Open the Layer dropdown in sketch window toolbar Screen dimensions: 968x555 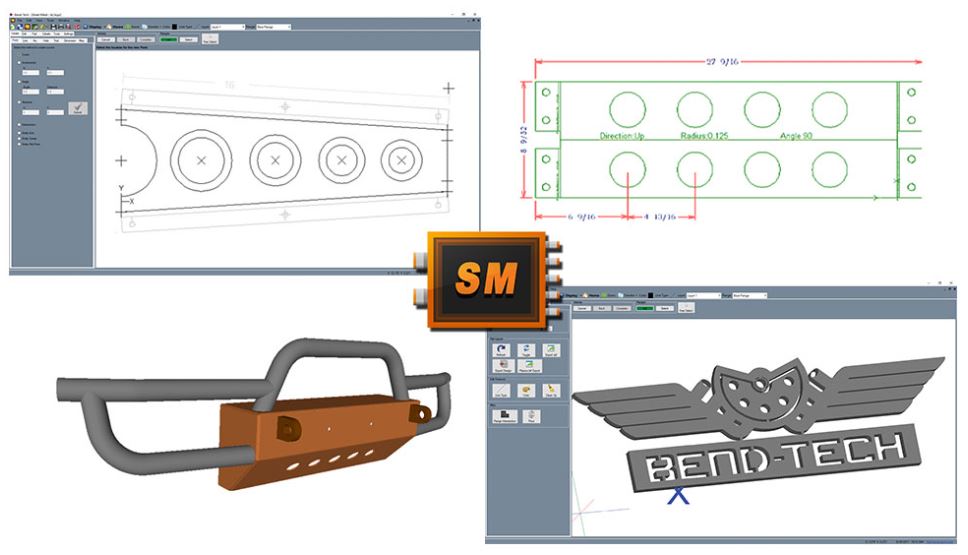pyautogui.click(x=228, y=27)
